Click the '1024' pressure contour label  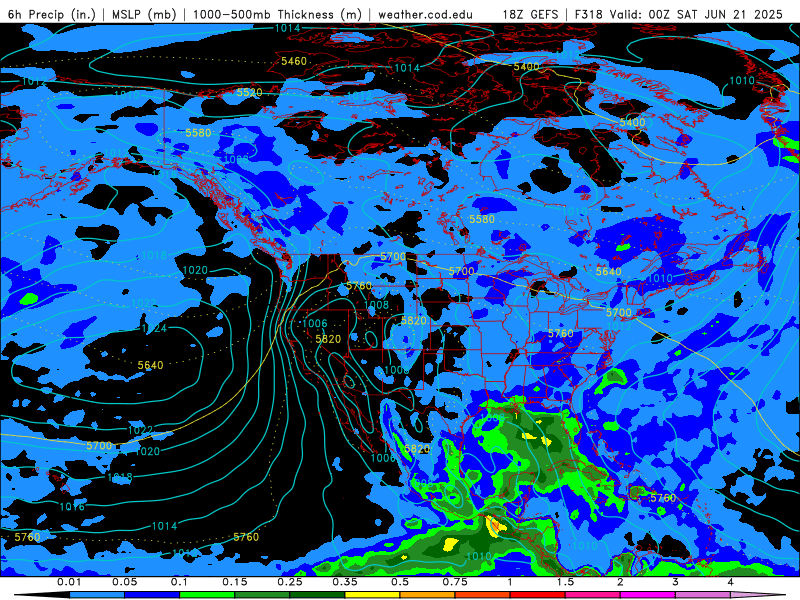click(154, 328)
